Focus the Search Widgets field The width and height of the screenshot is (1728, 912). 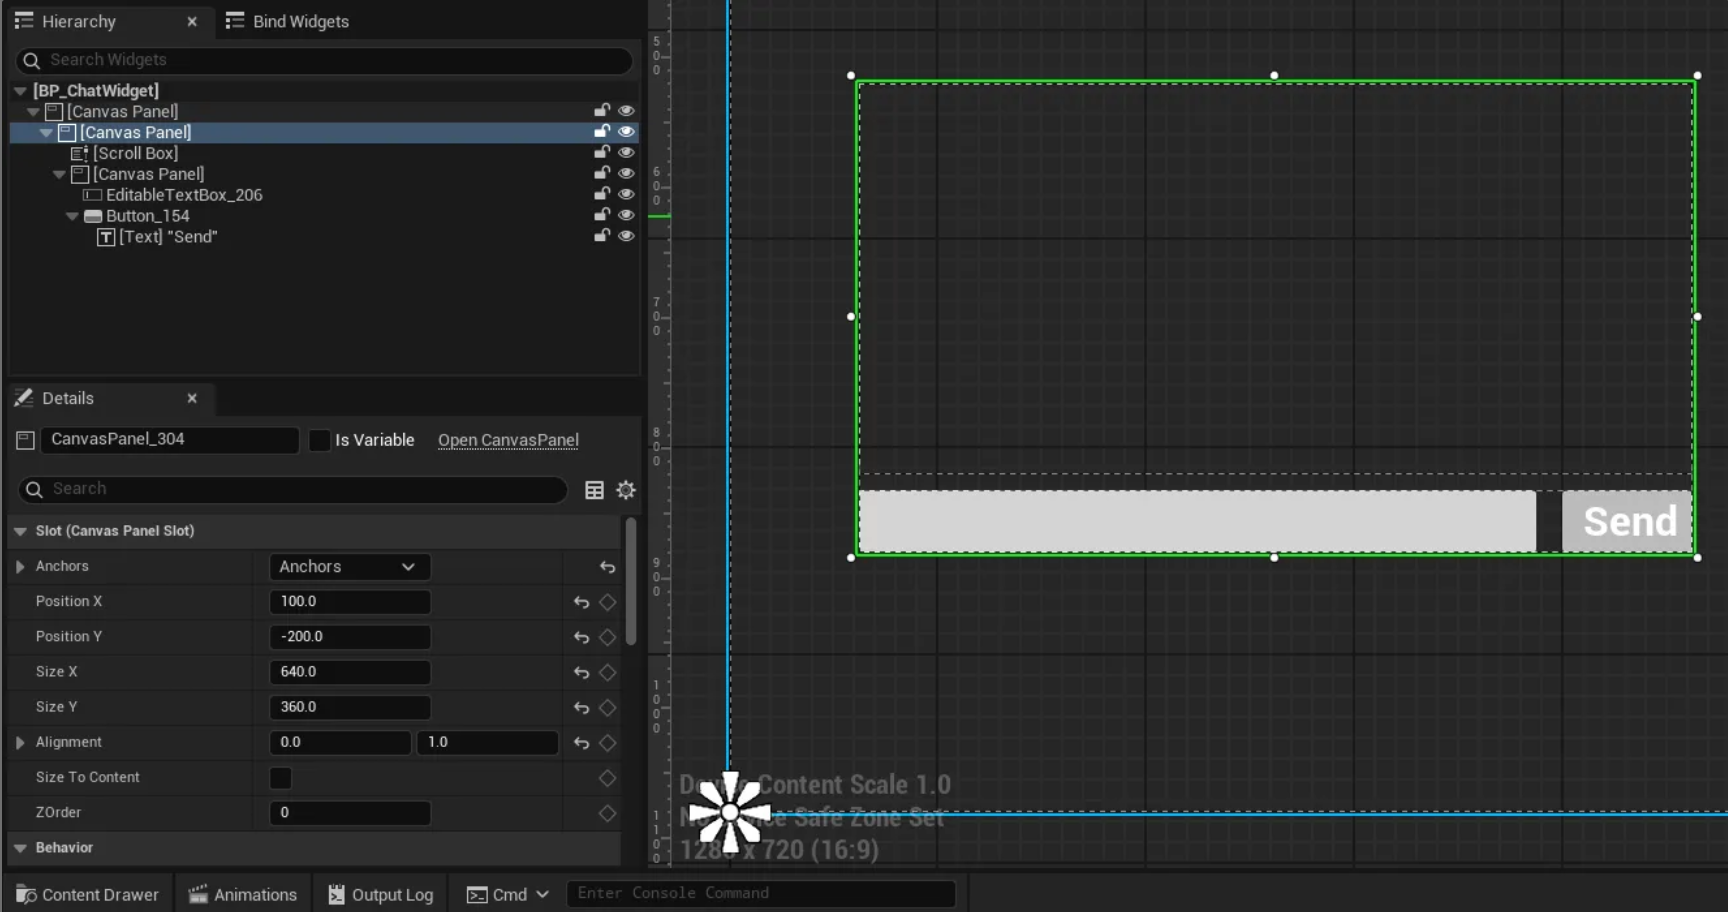325,60
